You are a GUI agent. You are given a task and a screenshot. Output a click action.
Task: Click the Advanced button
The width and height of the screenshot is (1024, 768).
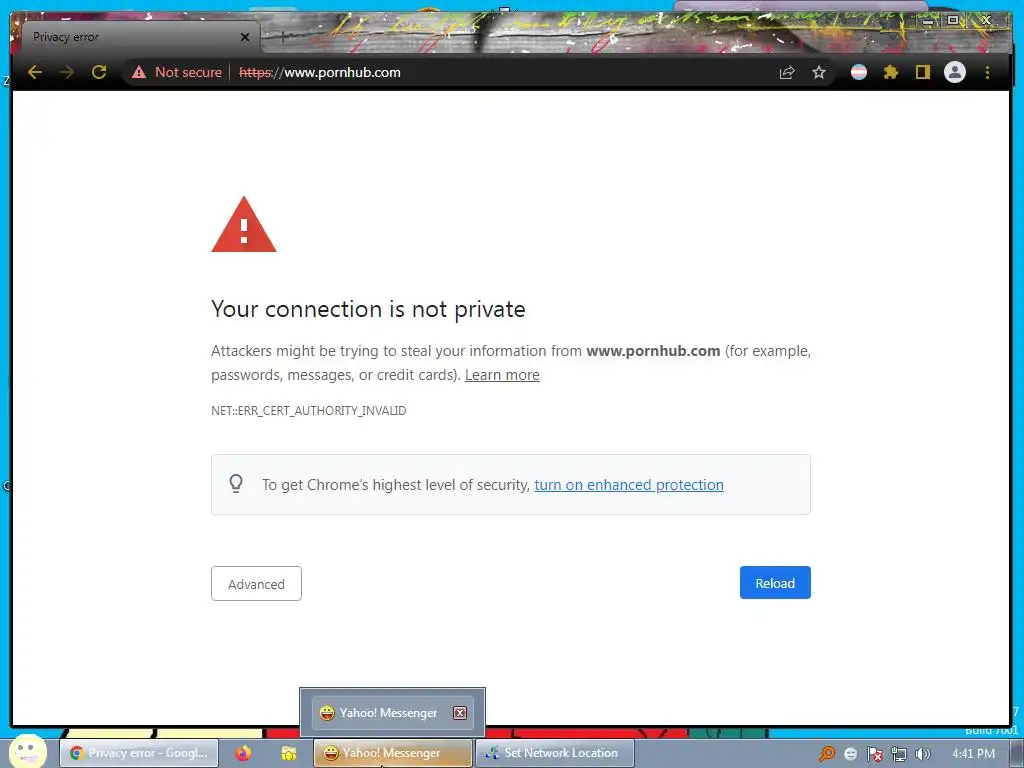(x=256, y=584)
